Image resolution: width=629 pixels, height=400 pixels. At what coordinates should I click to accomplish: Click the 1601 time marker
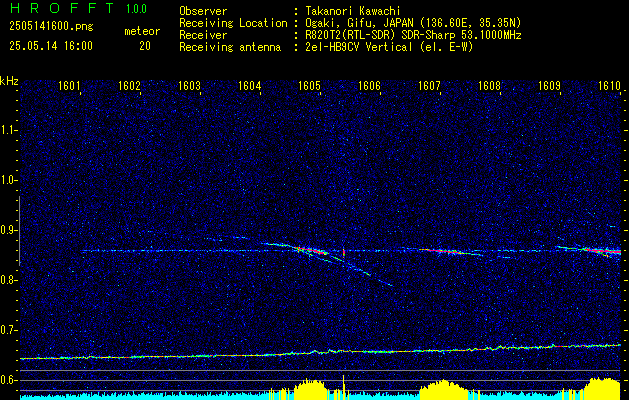point(69,85)
